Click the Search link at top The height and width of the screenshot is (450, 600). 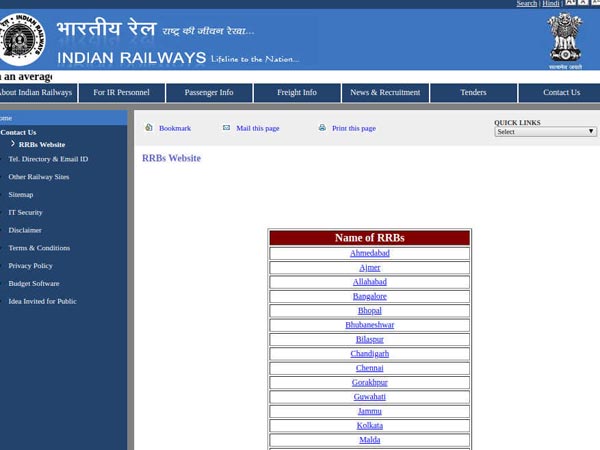(x=527, y=3)
